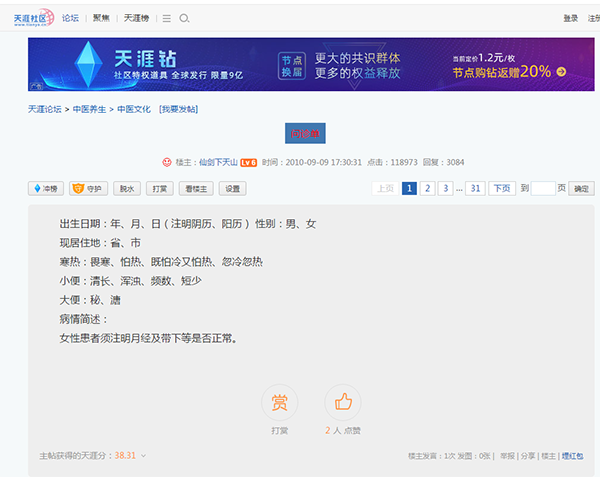Open the 论坛 tab in the top navigation

(x=70, y=18)
